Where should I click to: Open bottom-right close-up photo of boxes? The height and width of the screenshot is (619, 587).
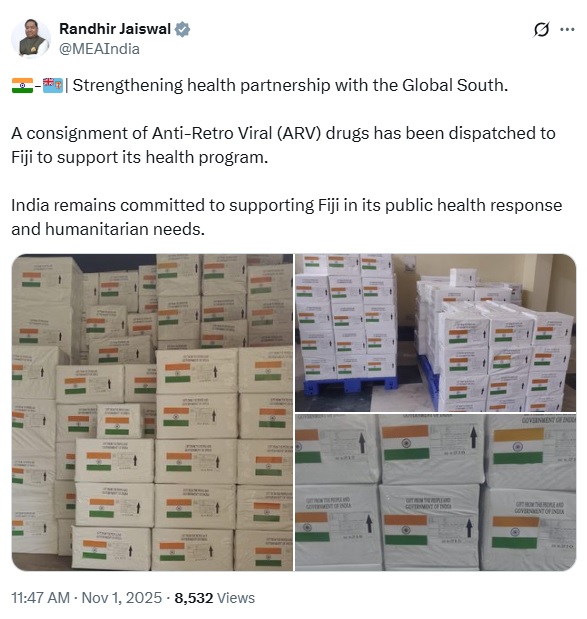point(435,492)
